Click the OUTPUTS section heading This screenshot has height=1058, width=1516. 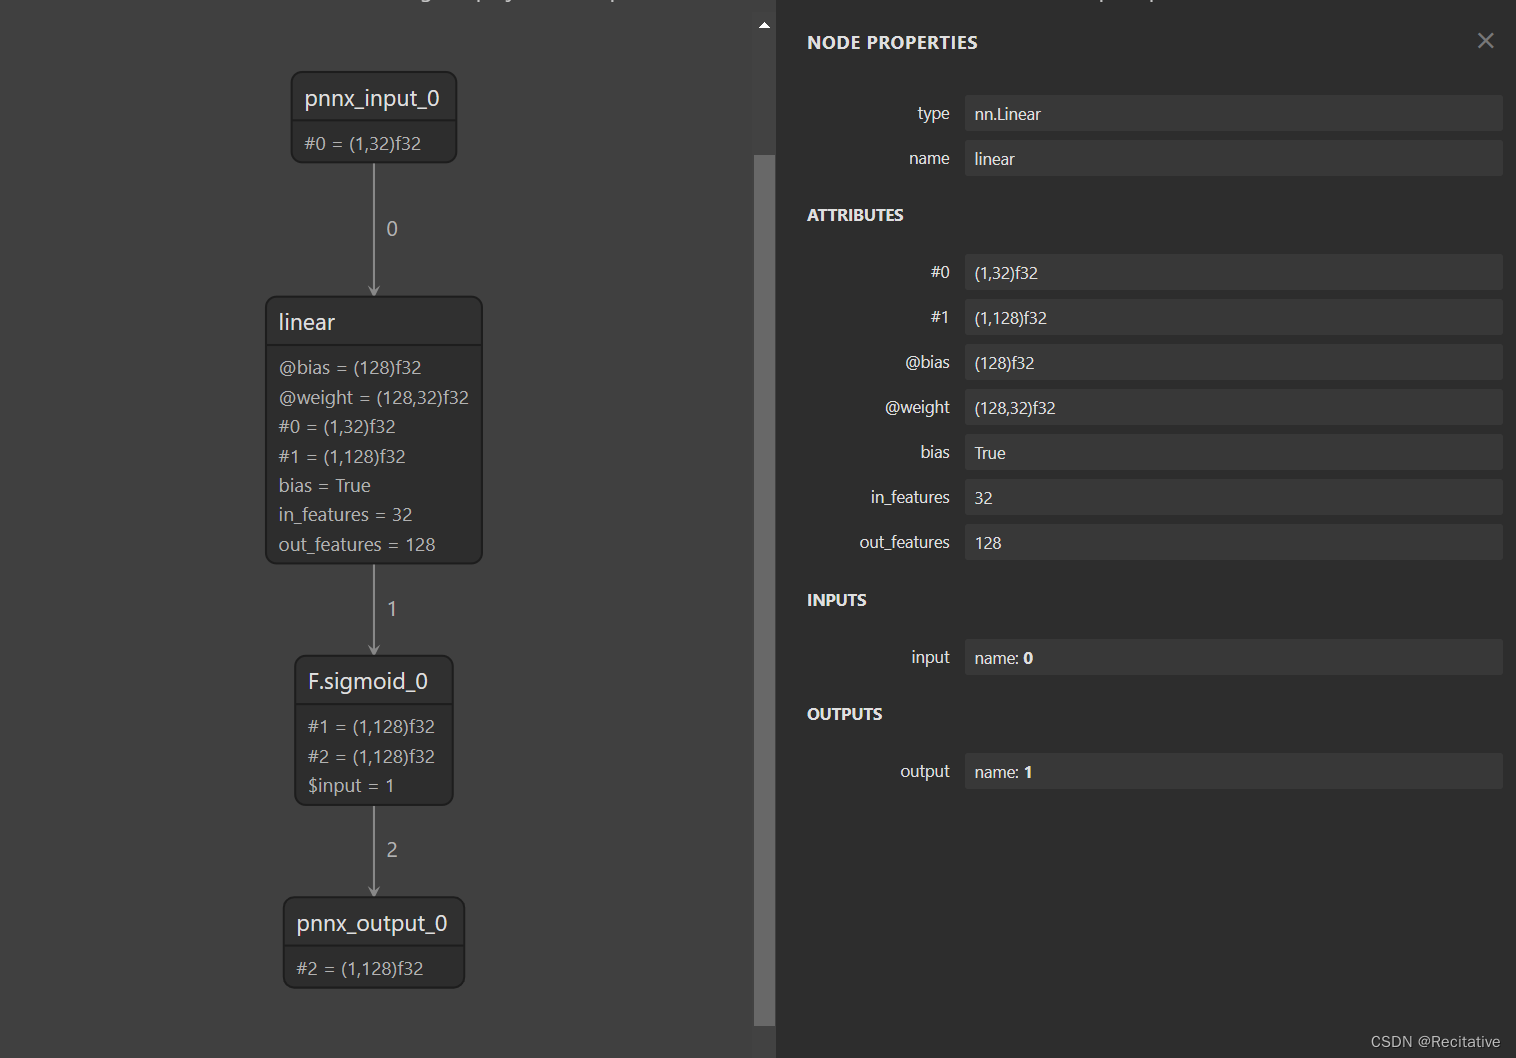tap(845, 714)
